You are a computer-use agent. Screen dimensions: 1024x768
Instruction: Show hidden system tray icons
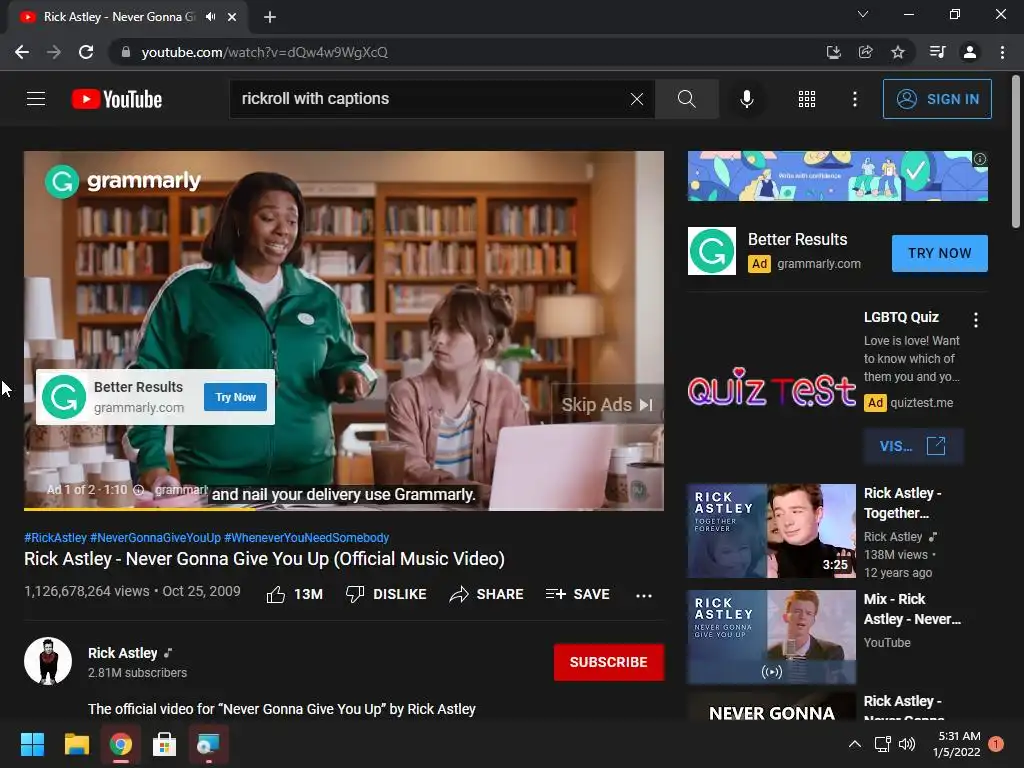pos(854,744)
